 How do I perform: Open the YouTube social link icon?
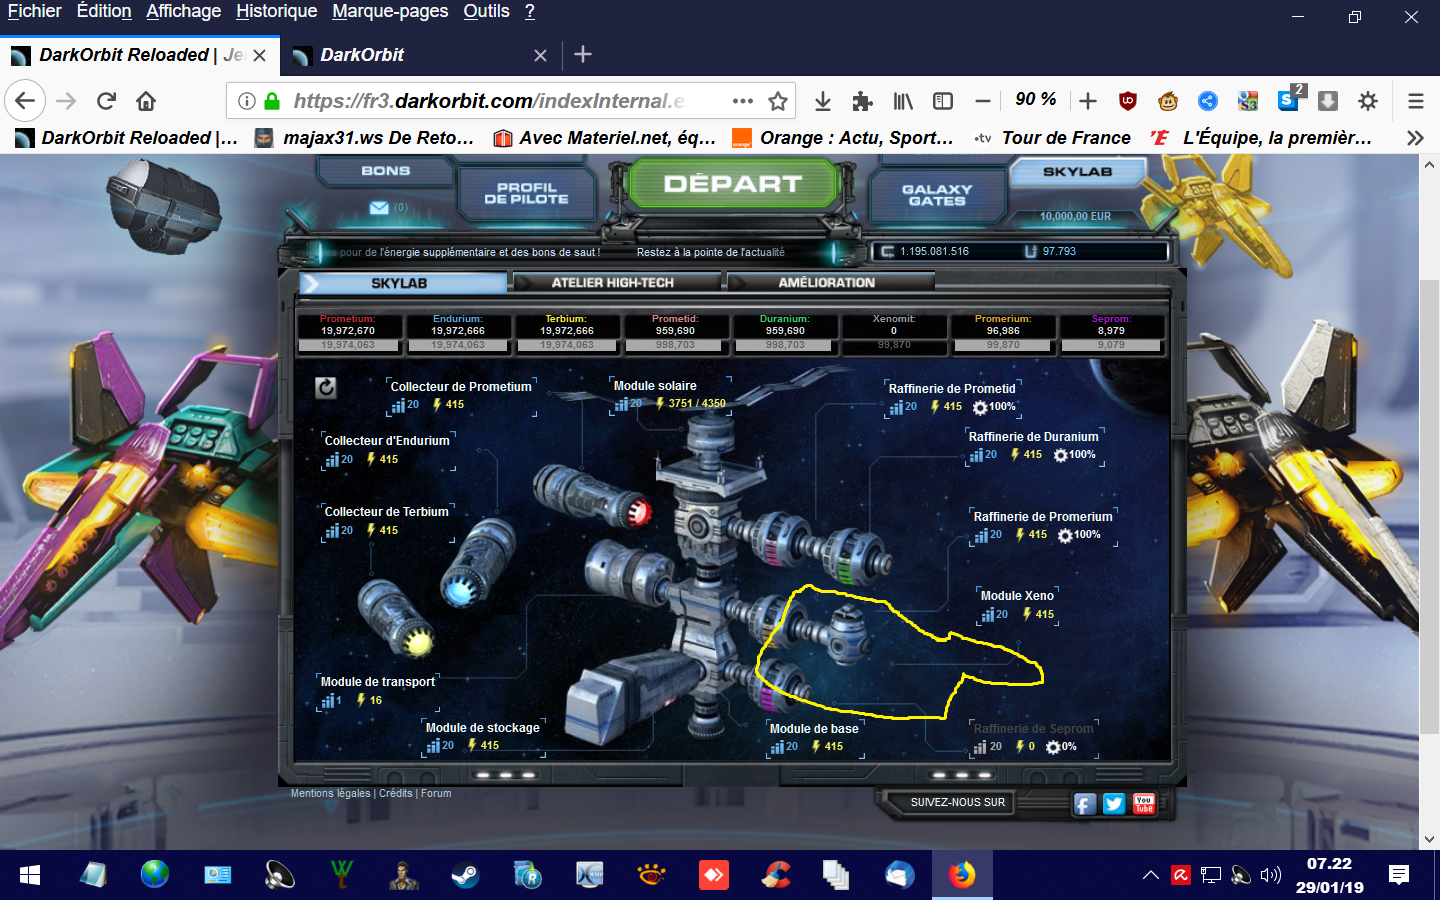(x=1144, y=804)
